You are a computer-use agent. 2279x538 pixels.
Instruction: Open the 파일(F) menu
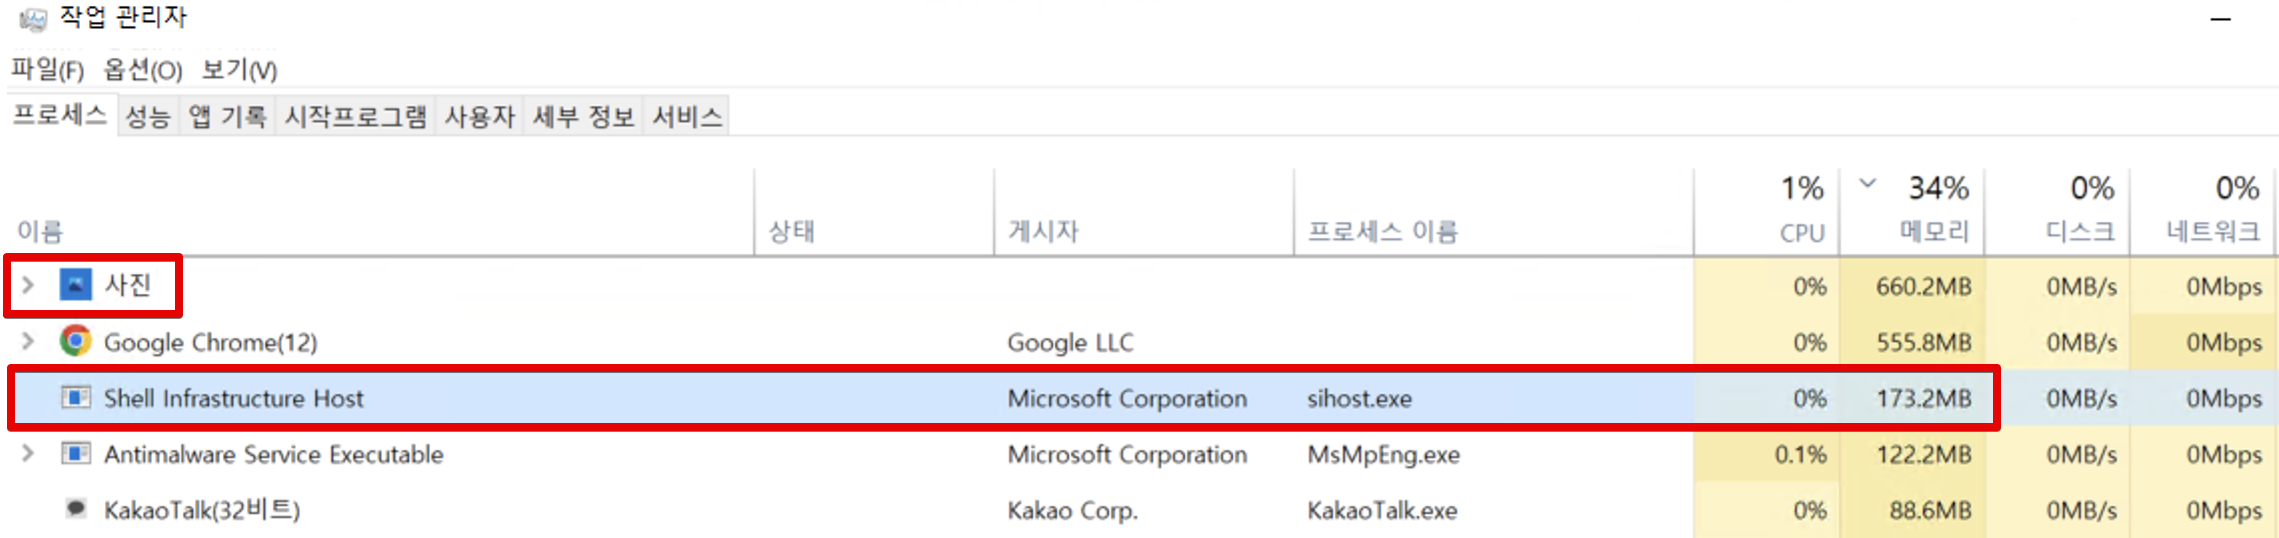[x=47, y=69]
